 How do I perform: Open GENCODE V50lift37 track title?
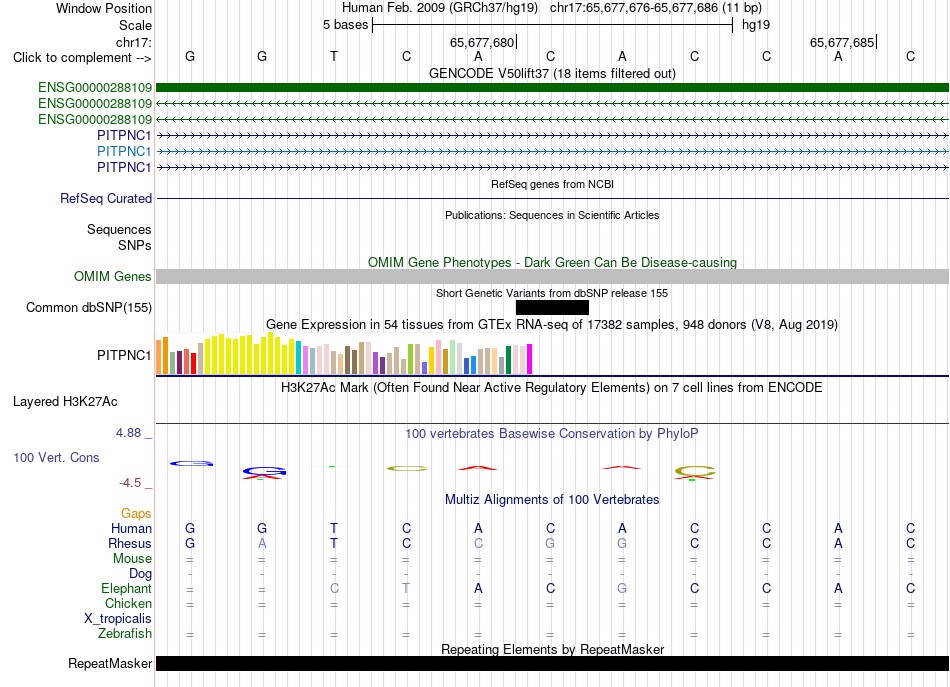(x=552, y=73)
